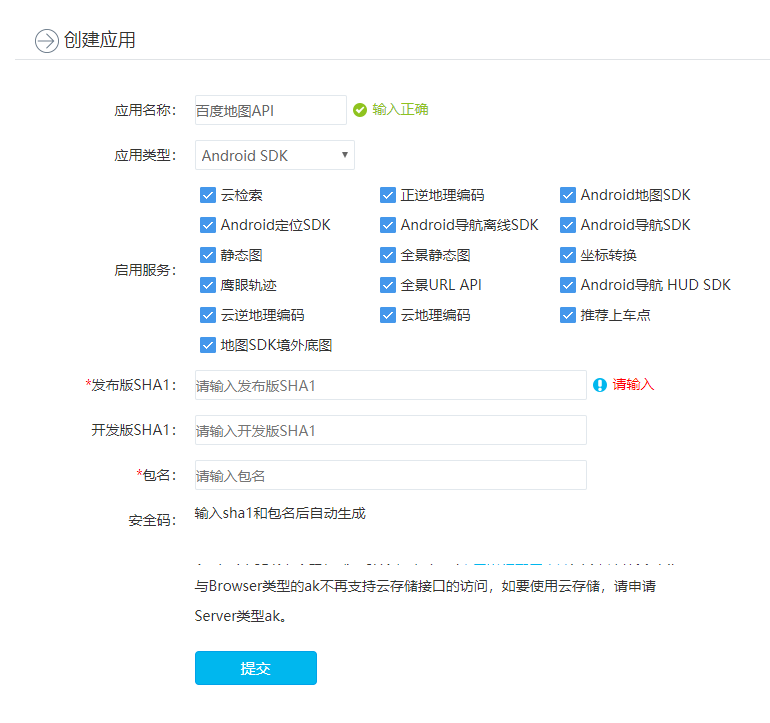
Task: Toggle the Android定位SDK checkbox
Action: [208, 225]
